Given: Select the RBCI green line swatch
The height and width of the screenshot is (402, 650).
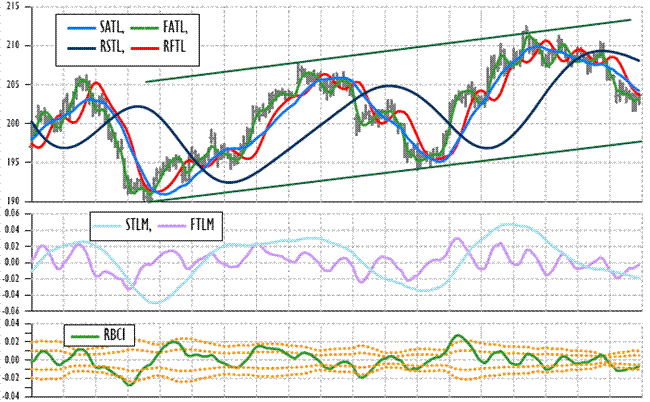Looking at the screenshot, I should click(85, 335).
